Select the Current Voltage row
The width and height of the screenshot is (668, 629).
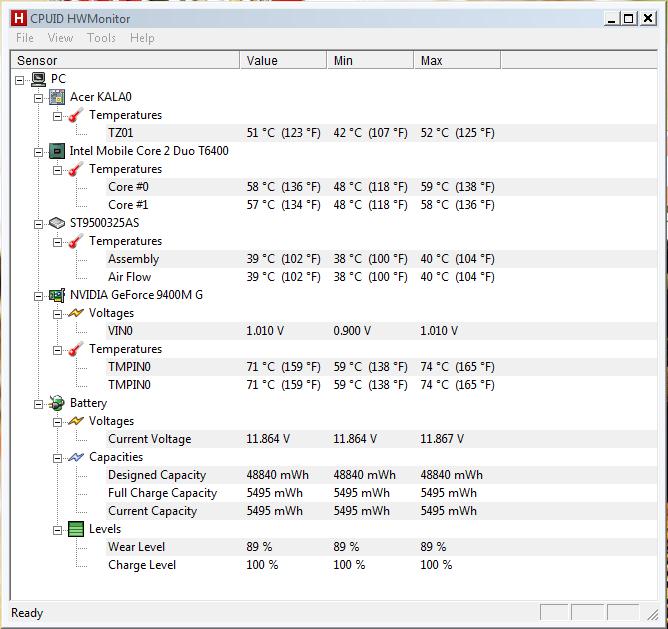point(381,439)
